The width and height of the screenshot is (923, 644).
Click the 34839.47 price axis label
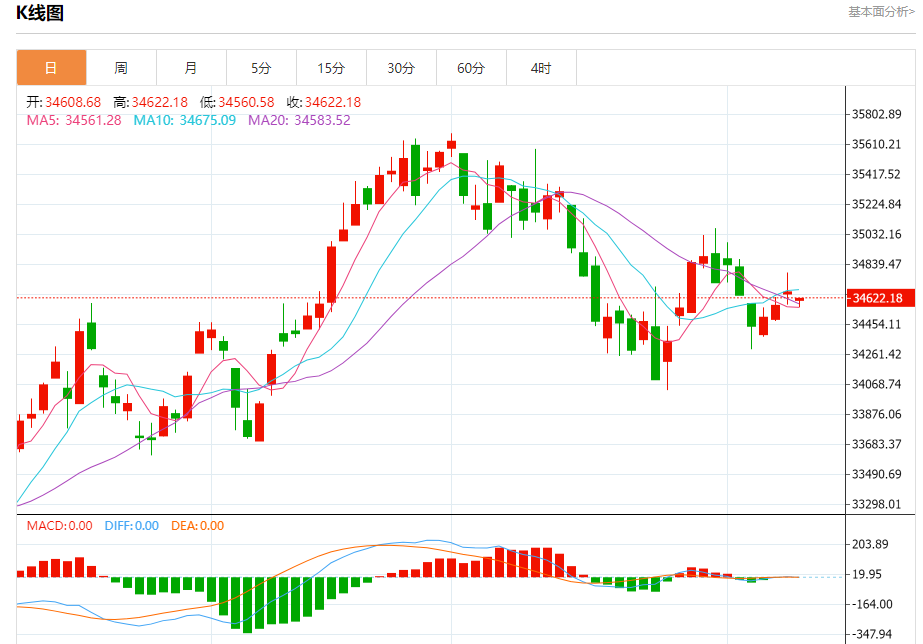coord(876,264)
